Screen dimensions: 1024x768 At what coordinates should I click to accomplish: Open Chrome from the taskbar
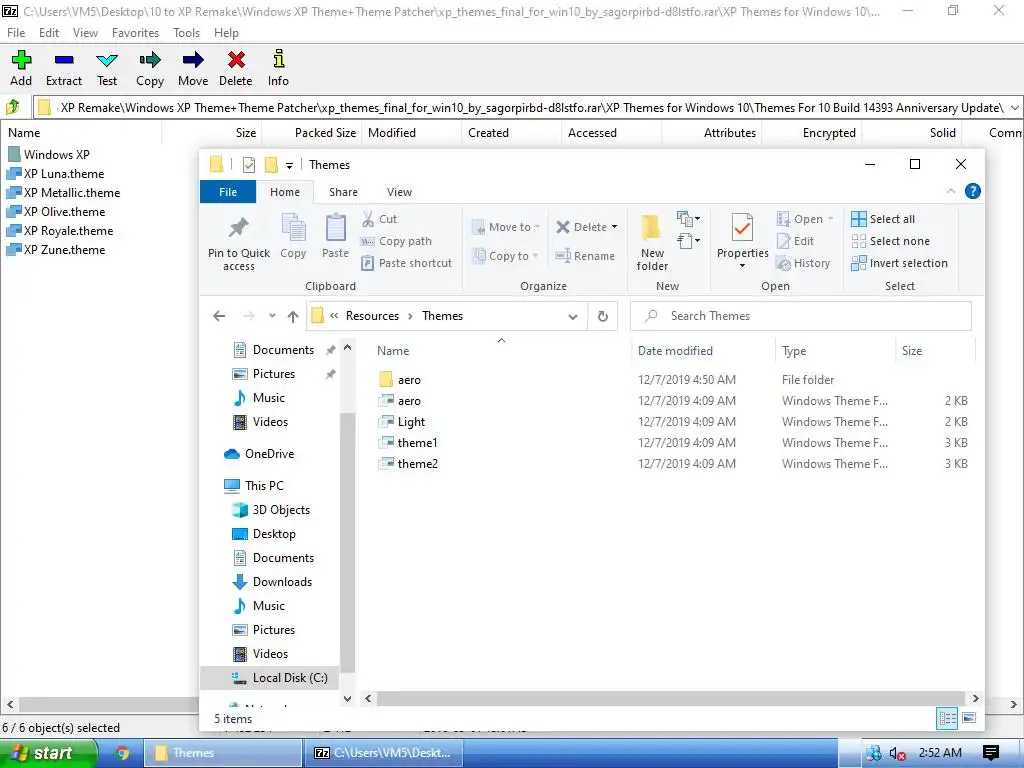[122, 753]
